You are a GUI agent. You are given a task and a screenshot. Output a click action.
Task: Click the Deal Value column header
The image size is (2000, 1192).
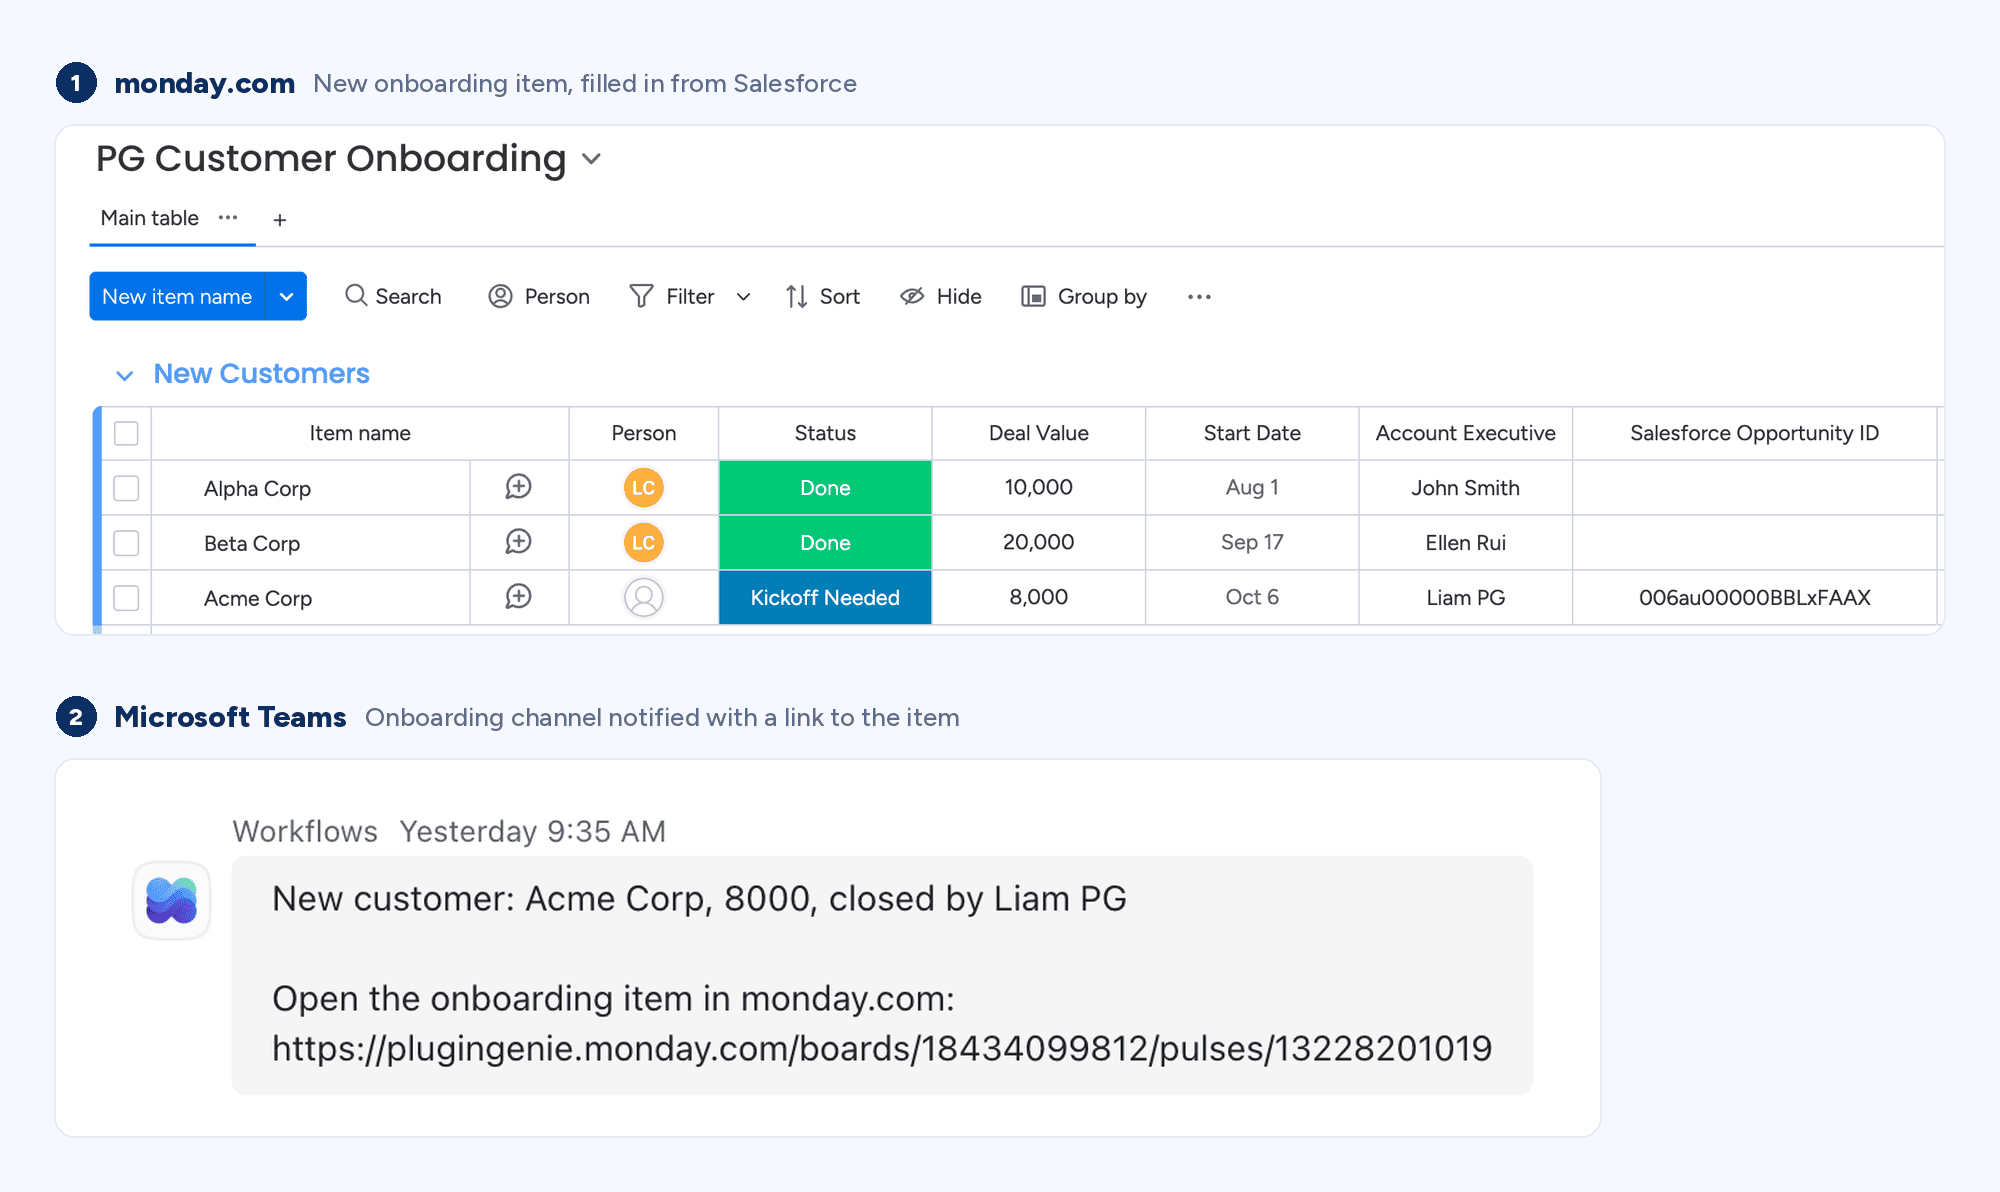tap(1039, 433)
